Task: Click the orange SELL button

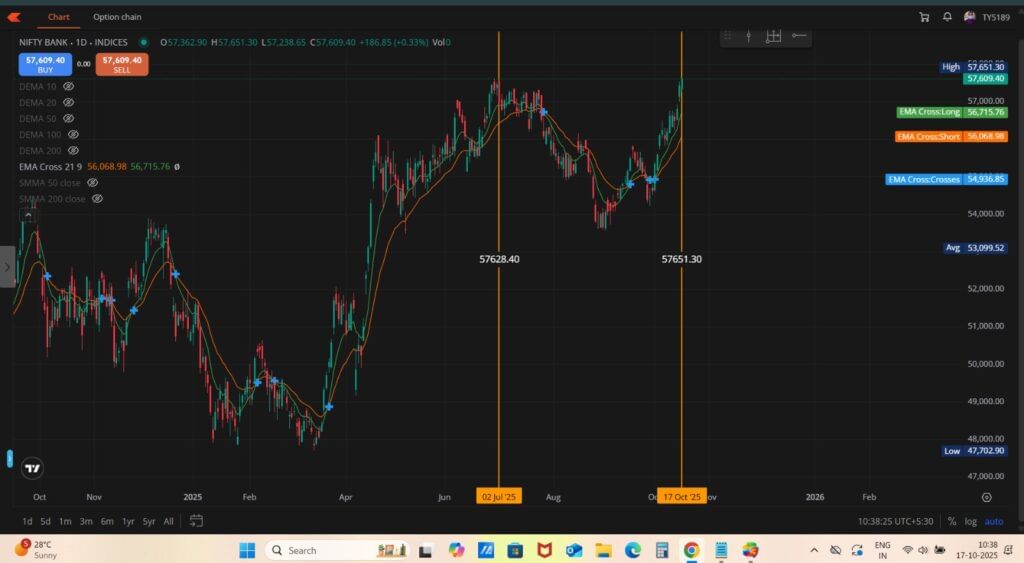Action: (x=122, y=65)
